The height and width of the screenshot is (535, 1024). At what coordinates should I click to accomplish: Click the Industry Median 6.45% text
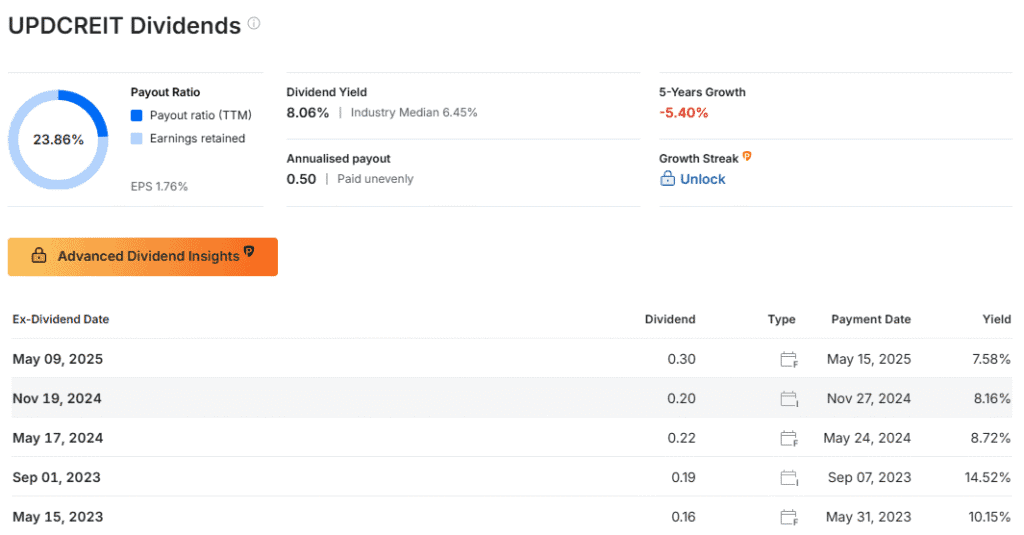tap(414, 112)
